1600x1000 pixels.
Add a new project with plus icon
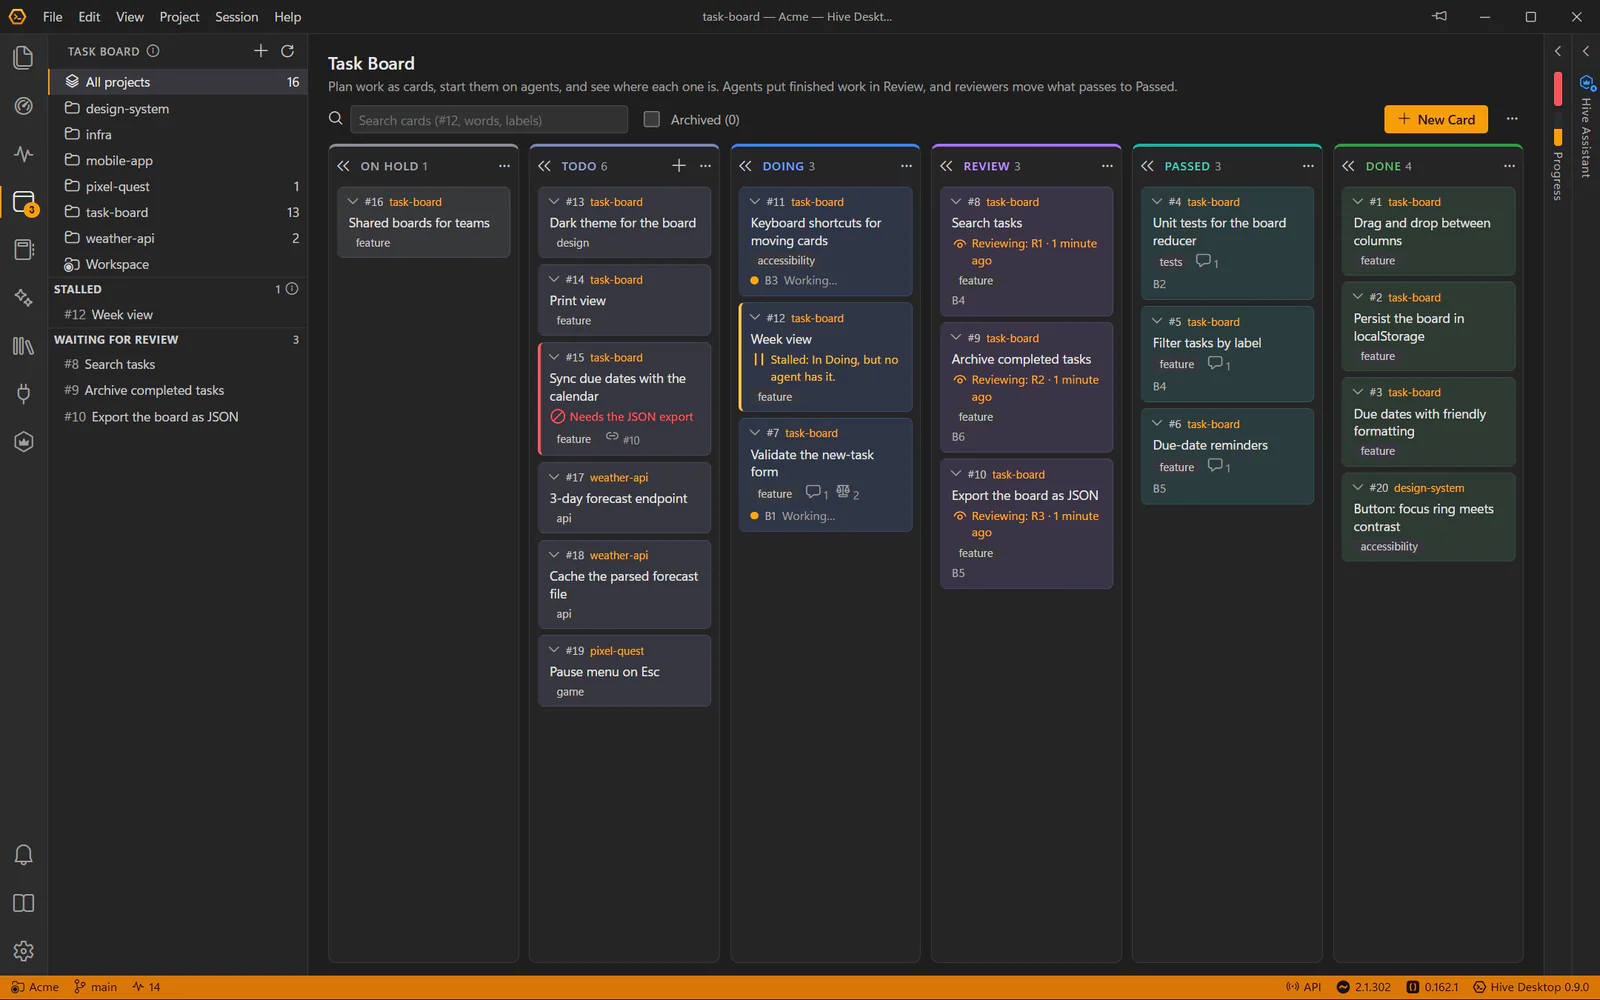(261, 51)
